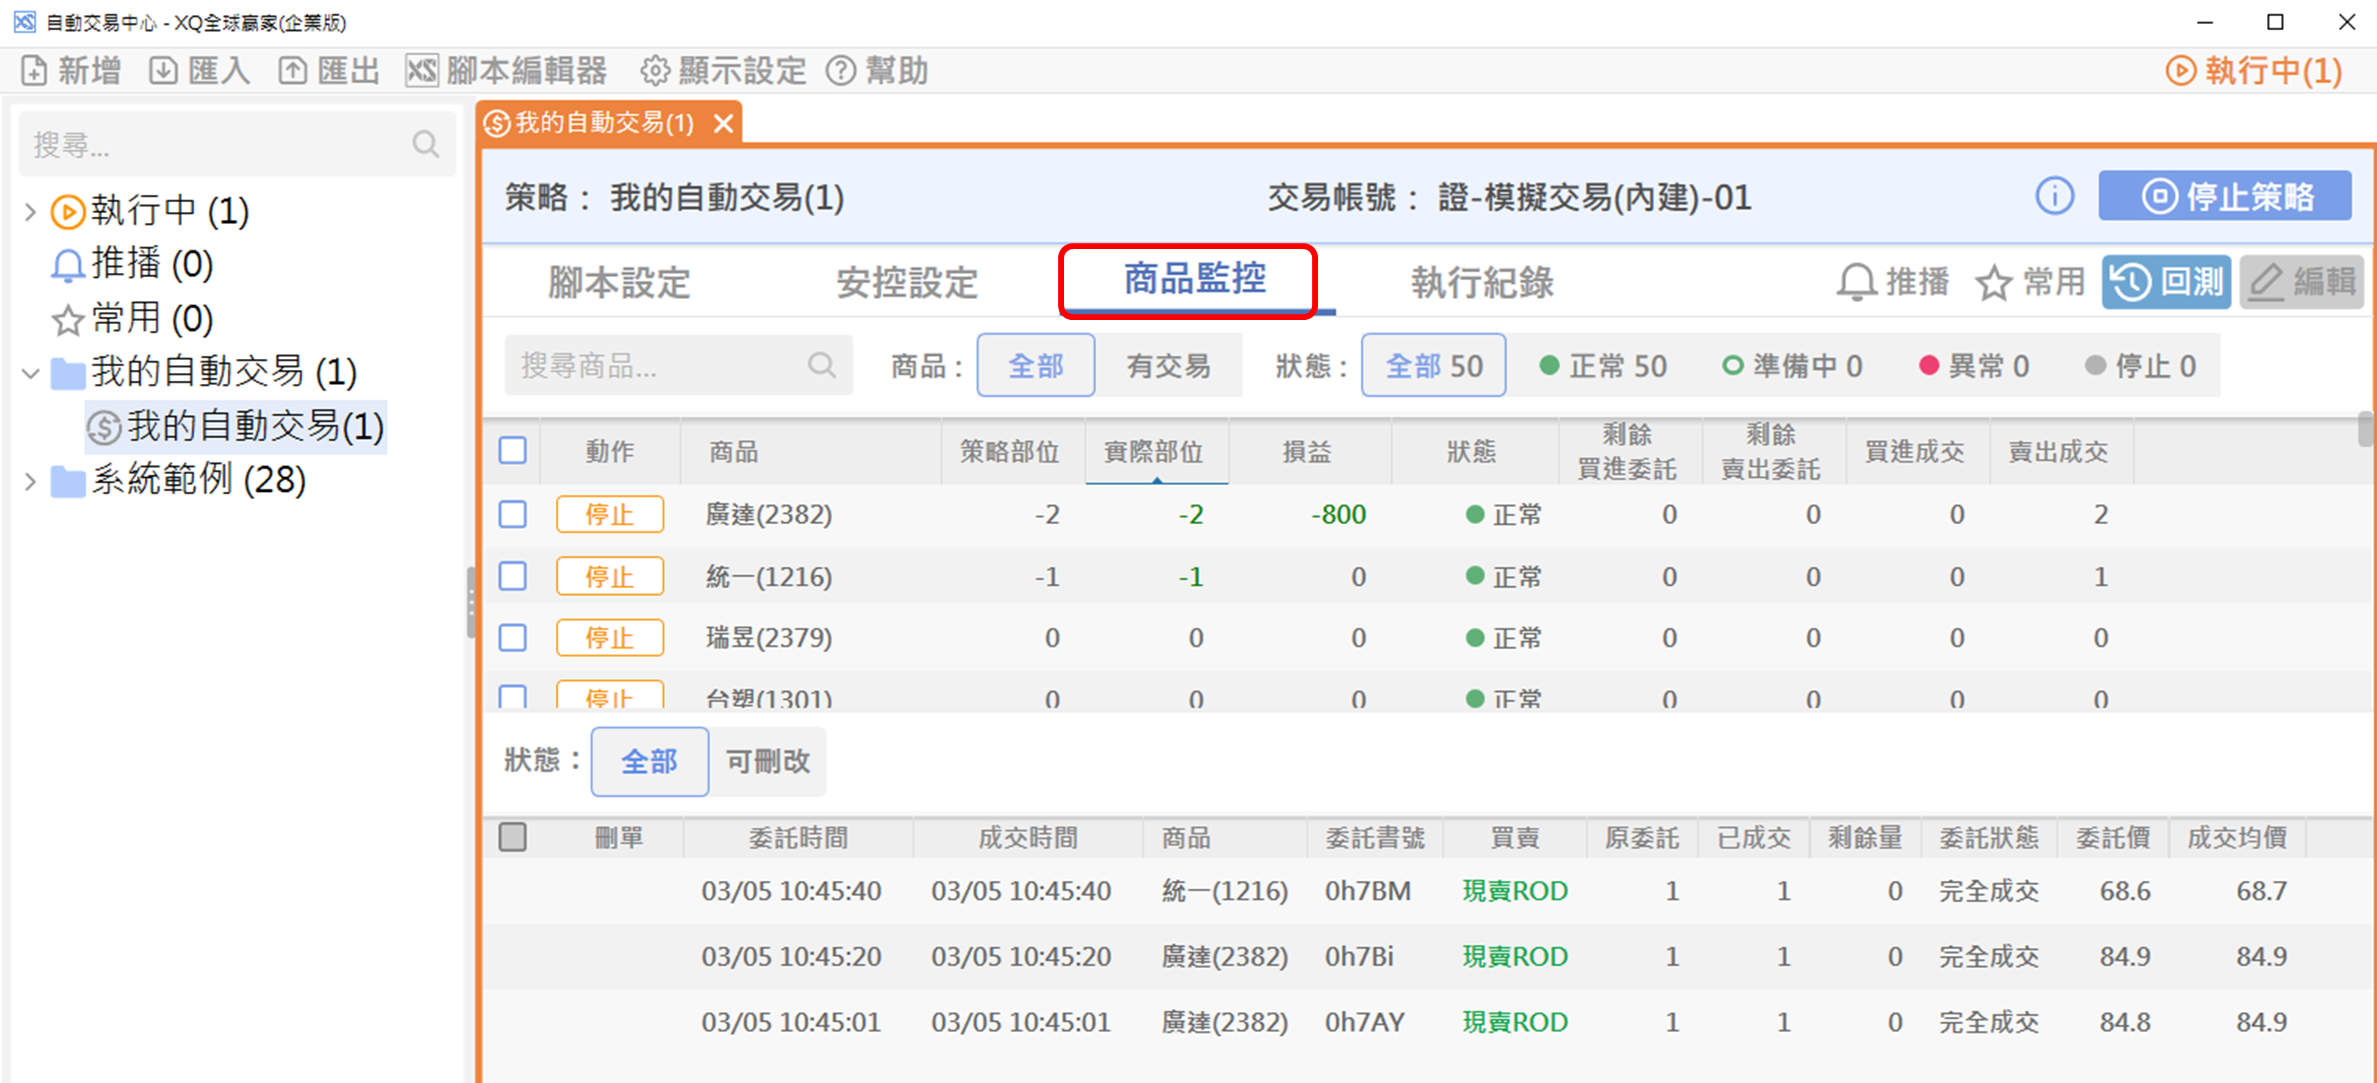The image size is (2377, 1083).
Task: Expand the 系統範例 (28) folder
Action: pyautogui.click(x=30, y=481)
